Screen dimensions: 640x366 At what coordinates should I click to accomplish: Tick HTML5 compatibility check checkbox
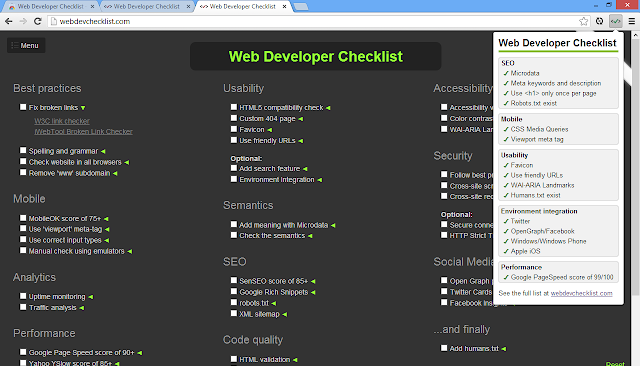(233, 107)
